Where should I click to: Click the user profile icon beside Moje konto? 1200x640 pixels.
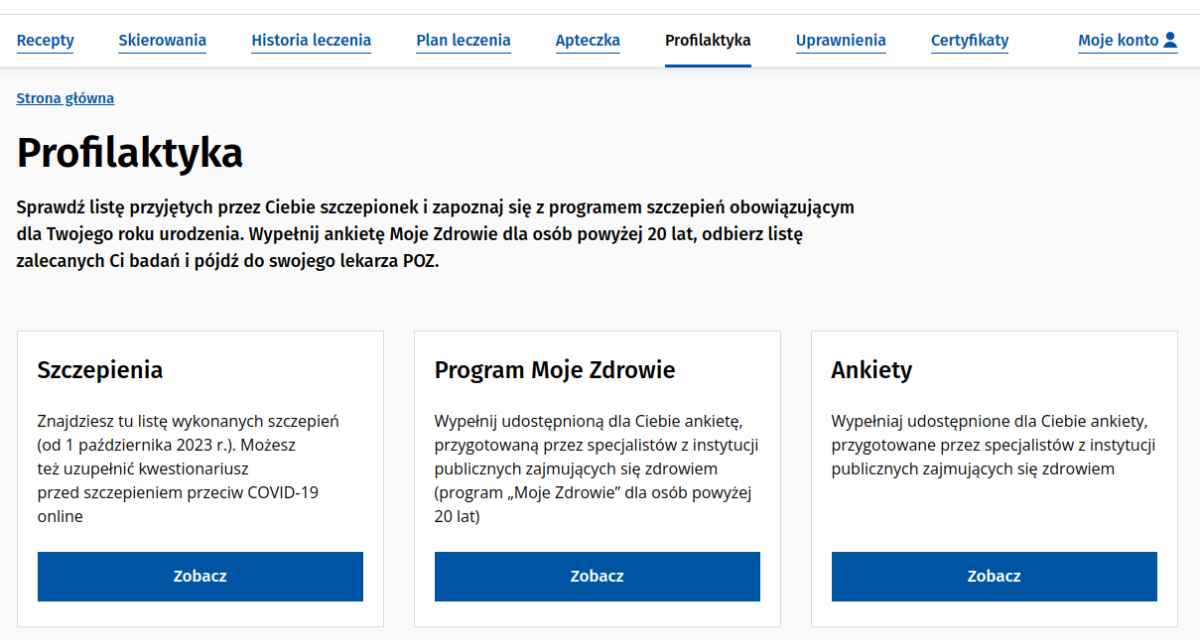(1170, 41)
